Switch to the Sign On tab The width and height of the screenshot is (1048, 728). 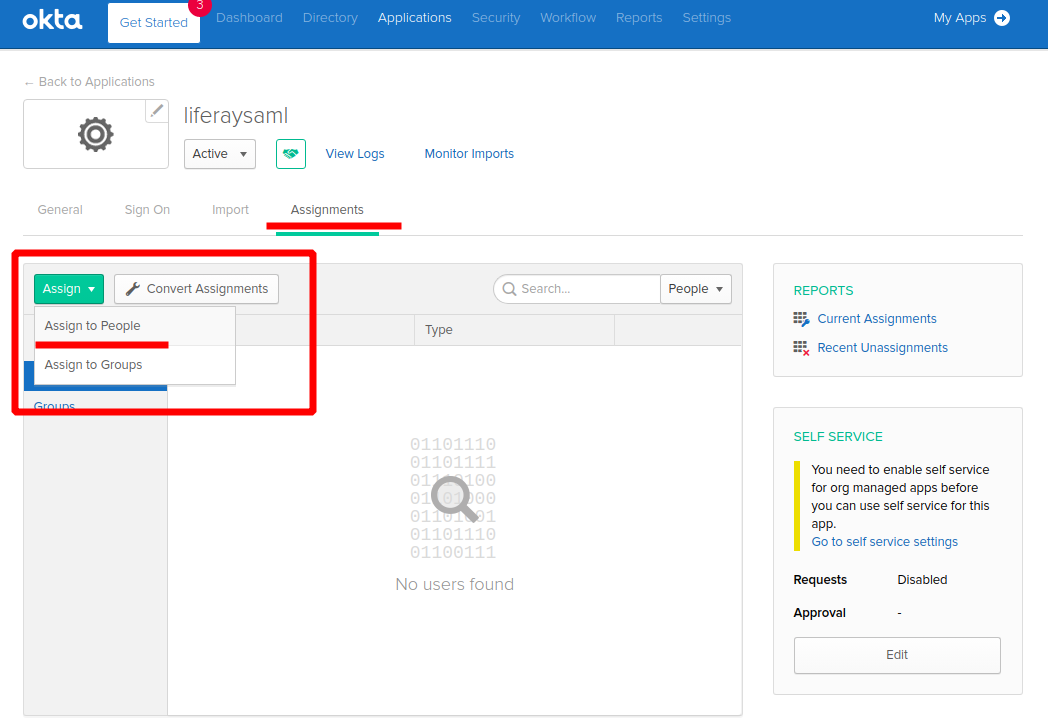pyautogui.click(x=147, y=210)
